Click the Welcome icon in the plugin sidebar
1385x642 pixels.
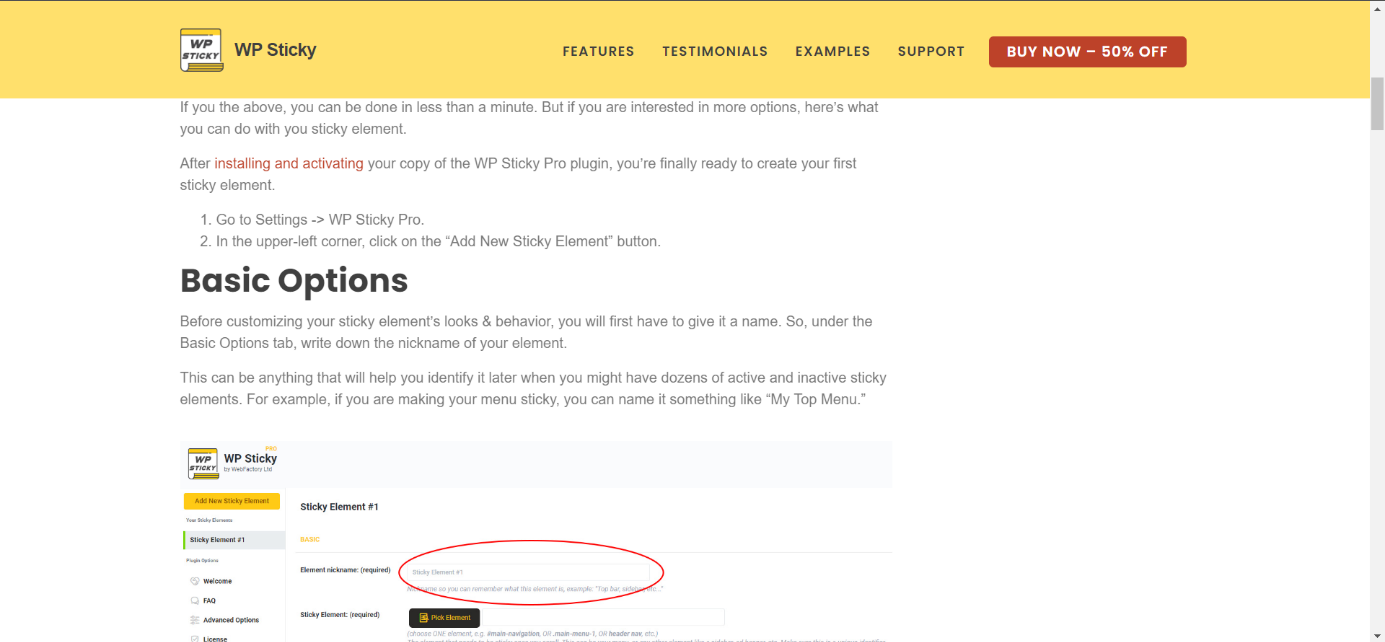[x=195, y=581]
